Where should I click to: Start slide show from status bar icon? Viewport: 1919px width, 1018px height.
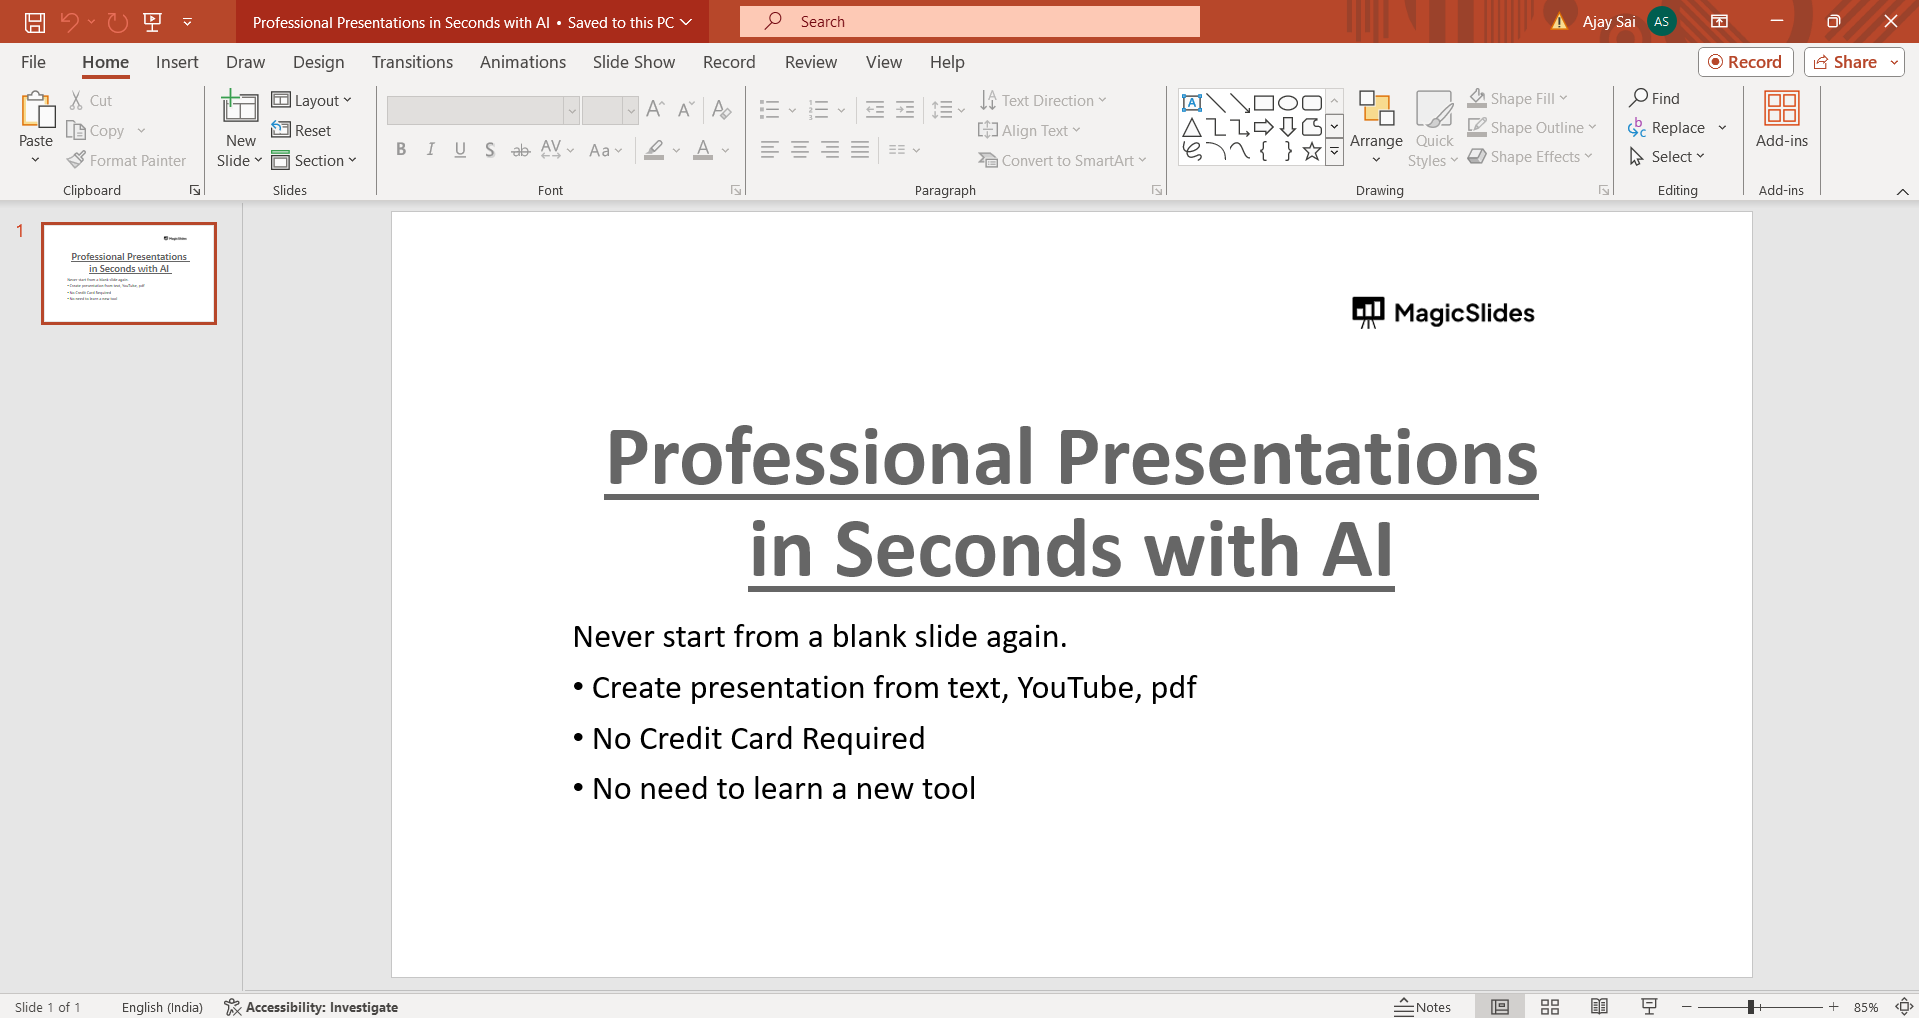(x=1649, y=1007)
